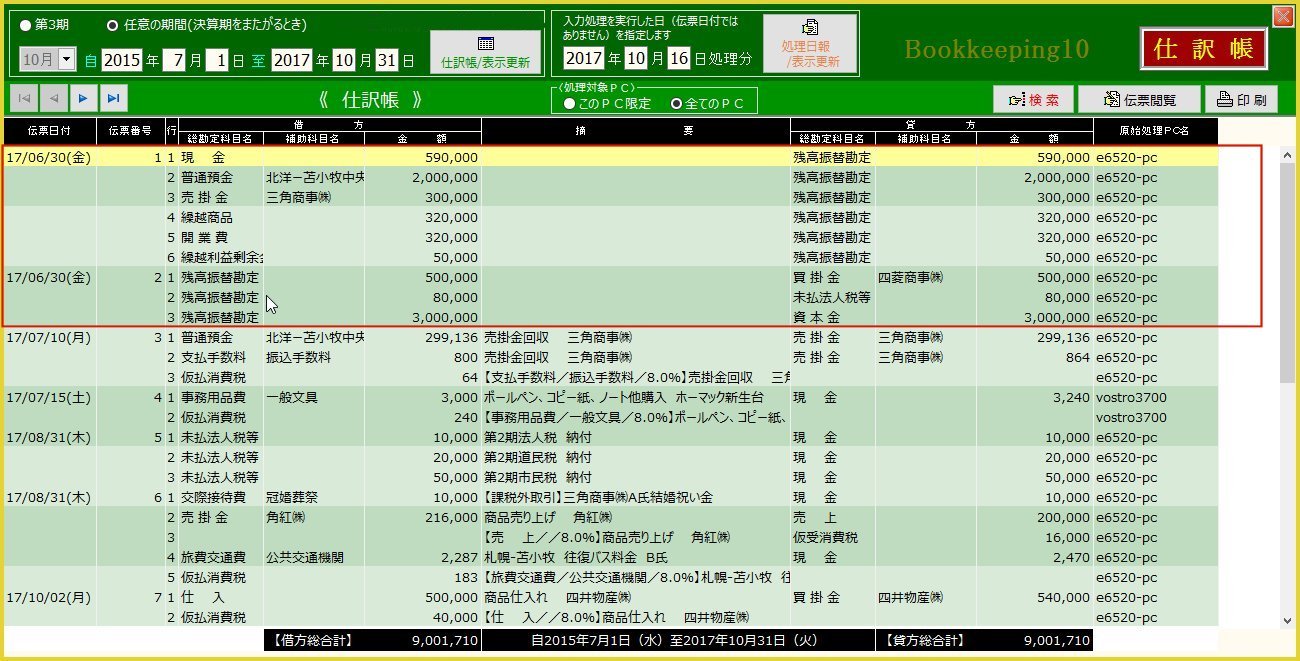Go to the previous record

click(x=53, y=98)
